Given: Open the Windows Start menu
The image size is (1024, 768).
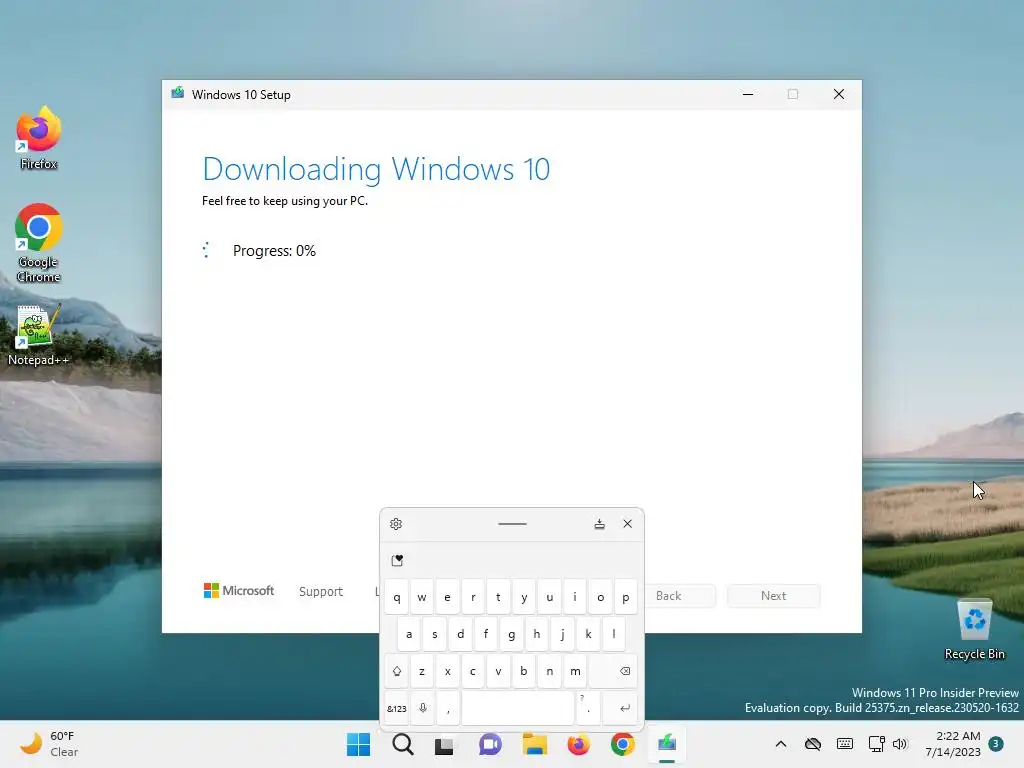Looking at the screenshot, I should click(359, 744).
